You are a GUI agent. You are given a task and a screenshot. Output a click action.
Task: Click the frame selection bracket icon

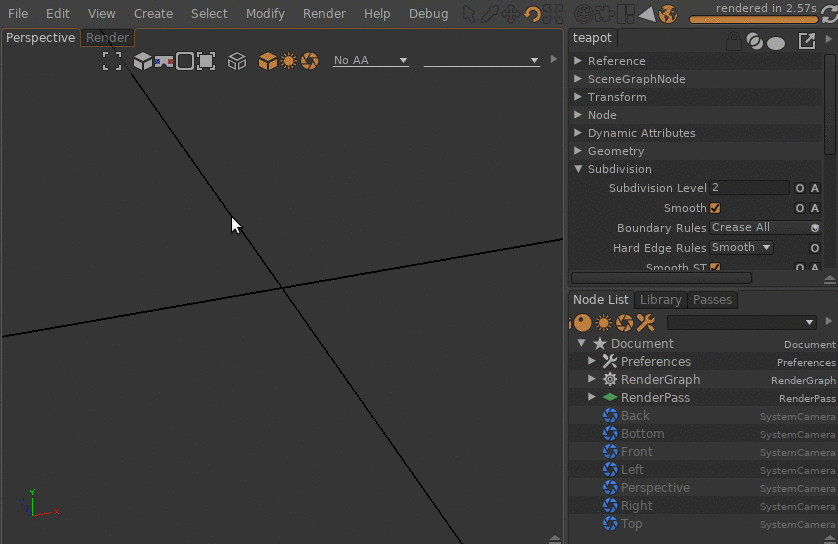click(112, 61)
